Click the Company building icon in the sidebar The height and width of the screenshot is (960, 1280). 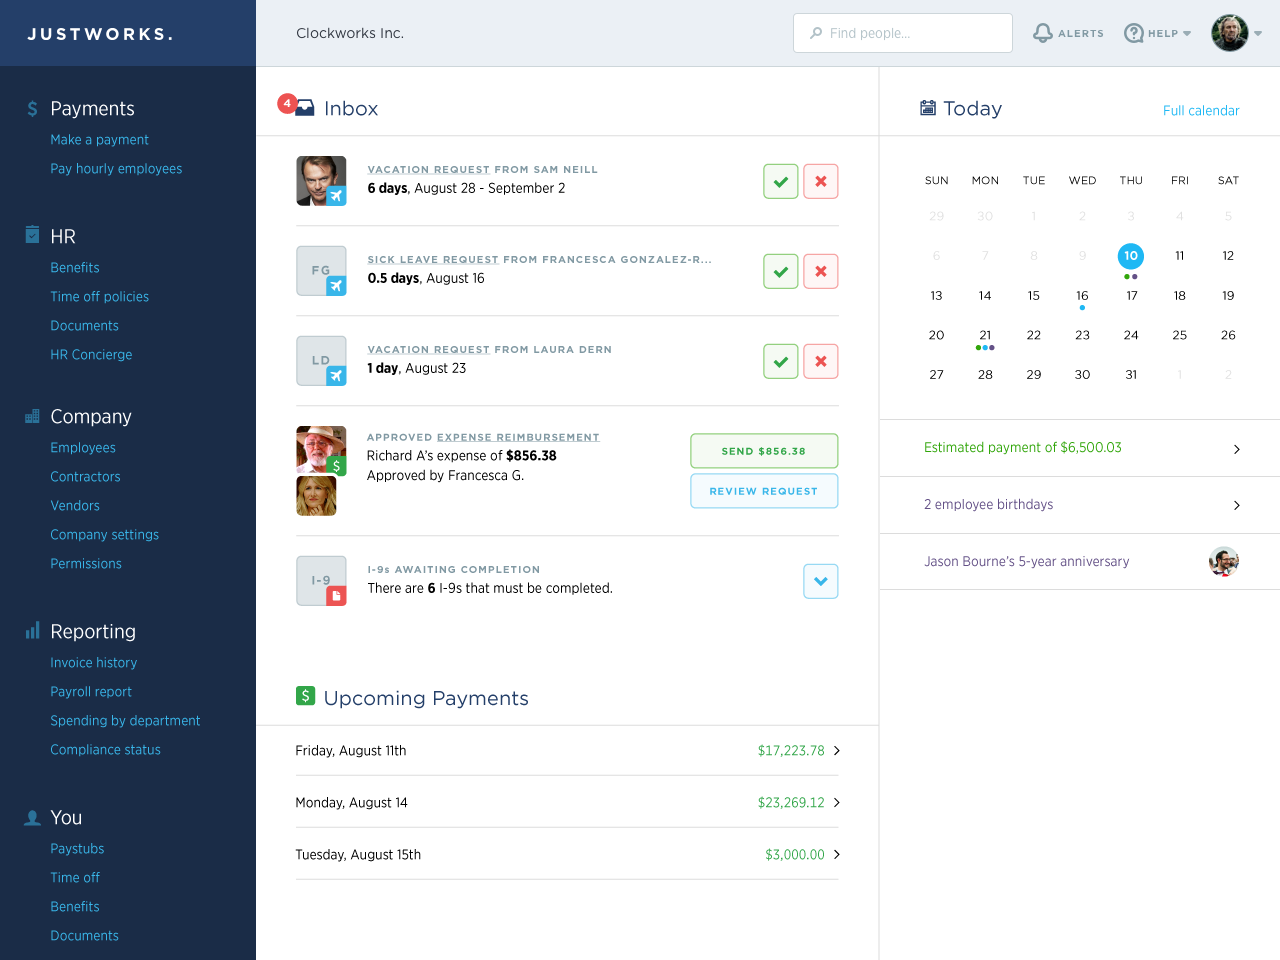coord(31,416)
